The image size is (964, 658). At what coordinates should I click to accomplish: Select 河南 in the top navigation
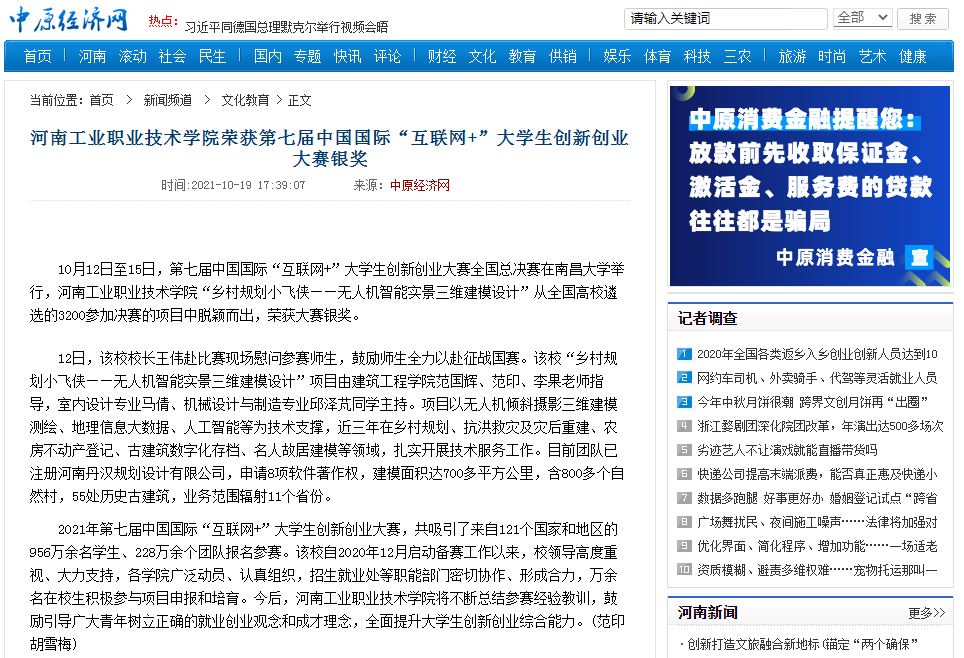[x=92, y=56]
